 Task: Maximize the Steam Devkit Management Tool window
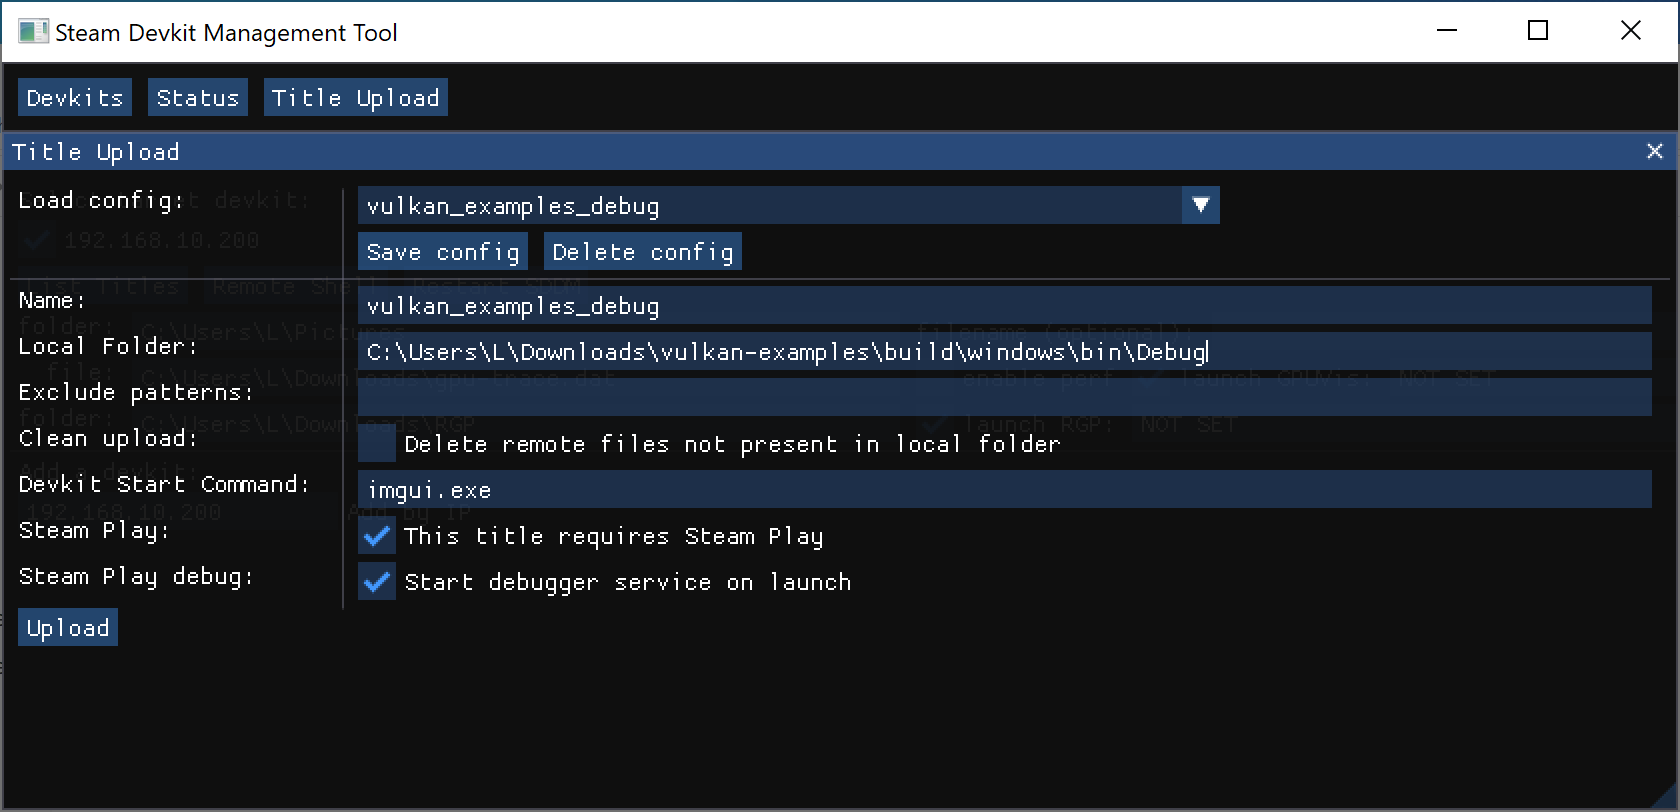pyautogui.click(x=1538, y=31)
